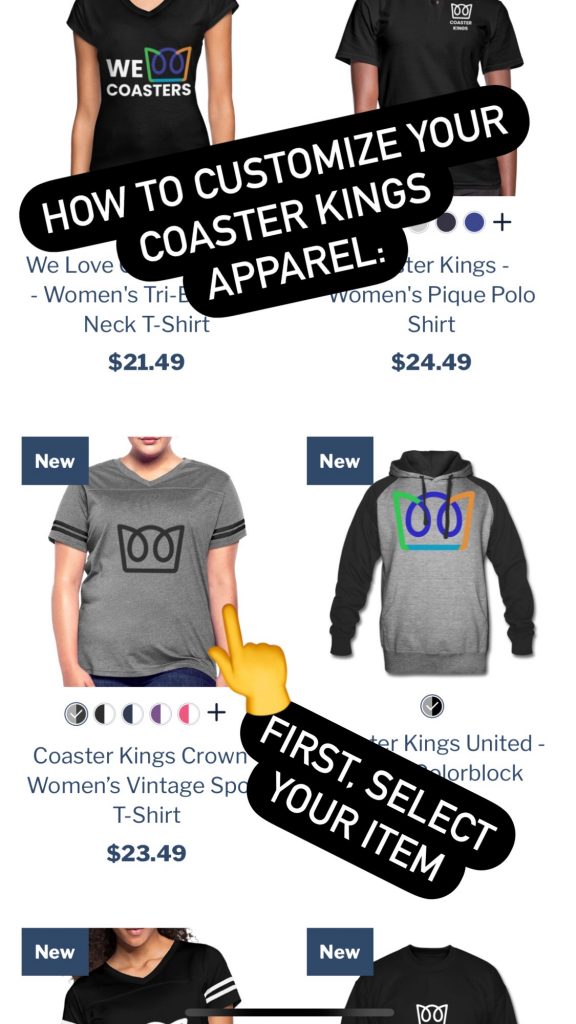Tap the New badge on the colorblock hoodie

click(x=340, y=460)
